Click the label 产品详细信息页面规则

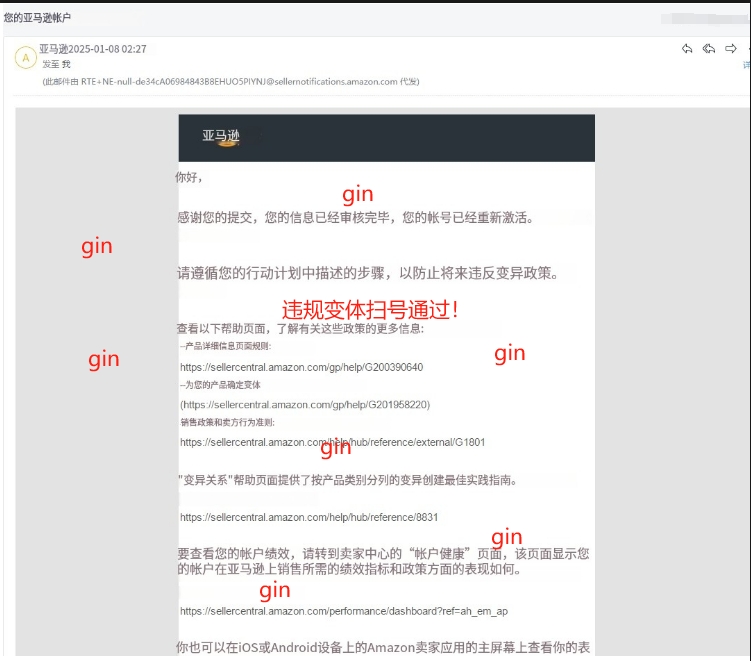226,346
